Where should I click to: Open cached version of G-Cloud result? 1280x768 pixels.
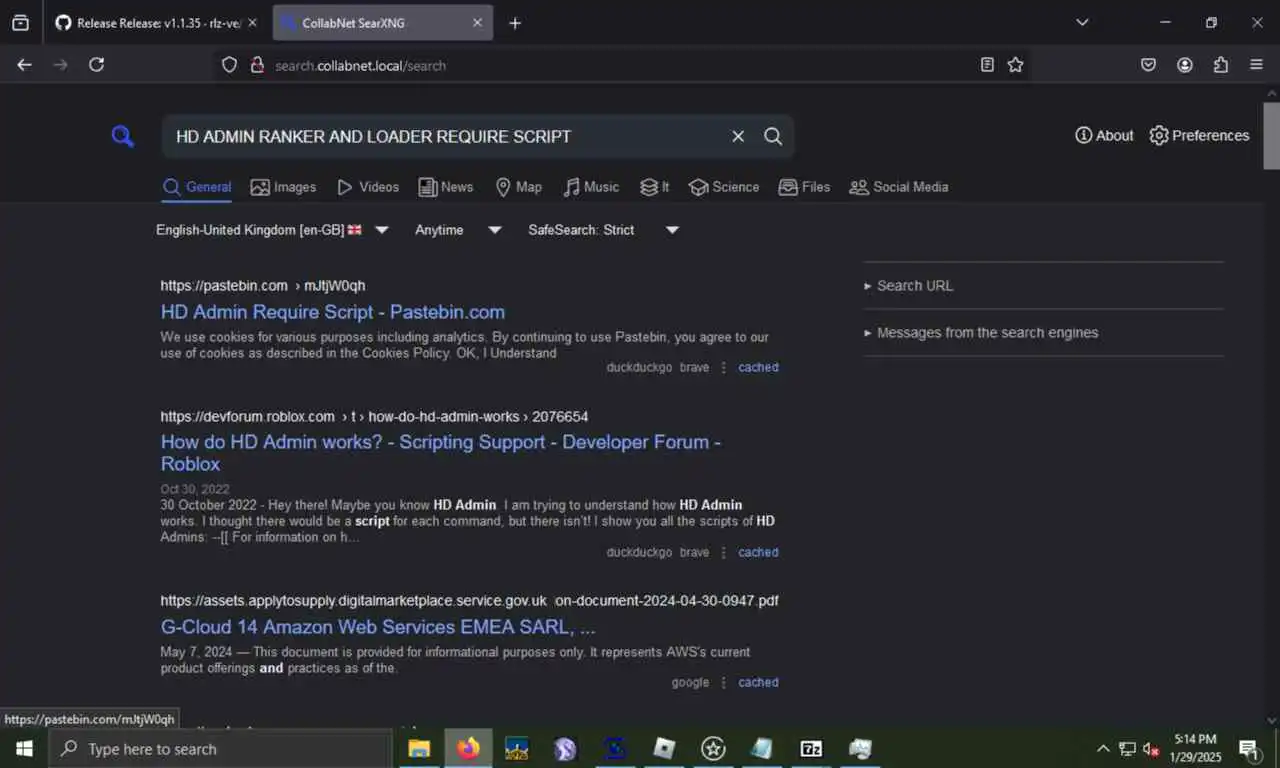point(758,682)
